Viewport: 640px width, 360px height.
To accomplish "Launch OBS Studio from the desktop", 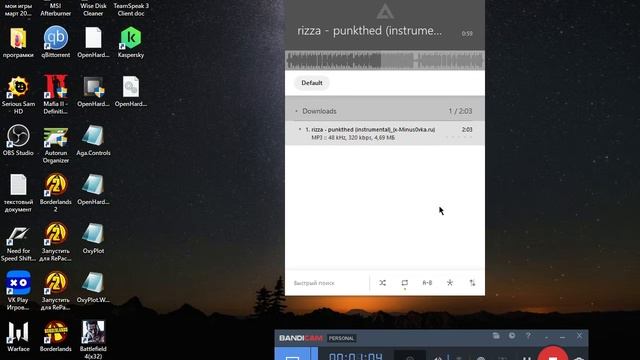I will point(18,140).
